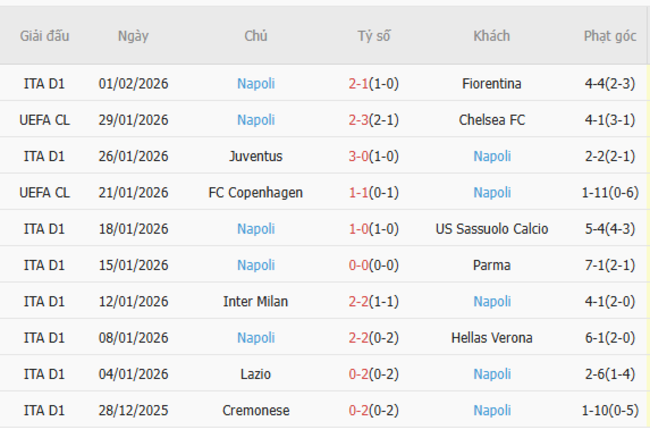Click the 1-11(0-6) corner kick result
This screenshot has height=438, width=650.
[610, 192]
